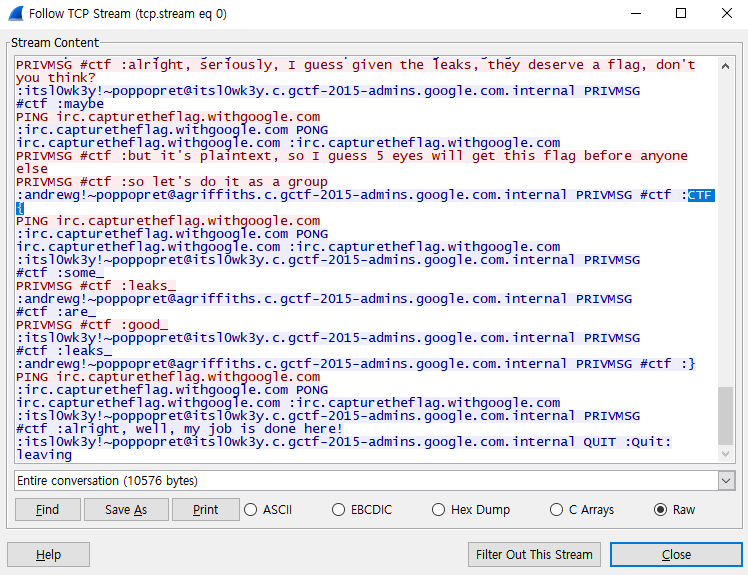The width and height of the screenshot is (748, 575).
Task: Print the stream content
Action: pyautogui.click(x=206, y=510)
